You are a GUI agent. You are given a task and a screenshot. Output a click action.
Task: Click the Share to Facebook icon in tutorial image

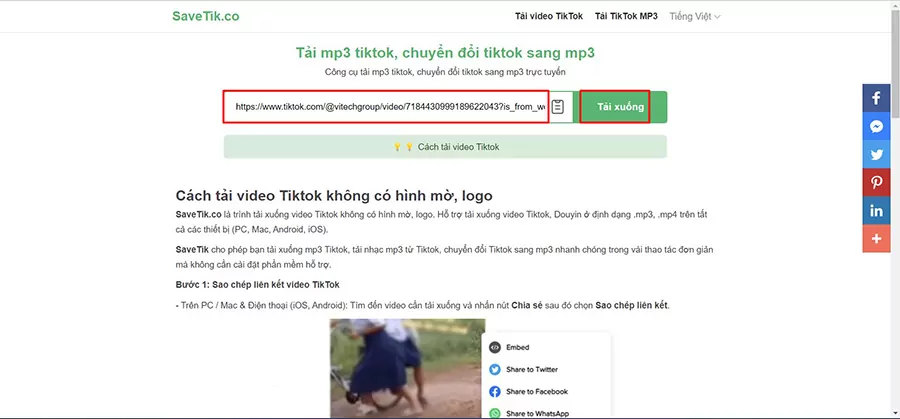495,391
